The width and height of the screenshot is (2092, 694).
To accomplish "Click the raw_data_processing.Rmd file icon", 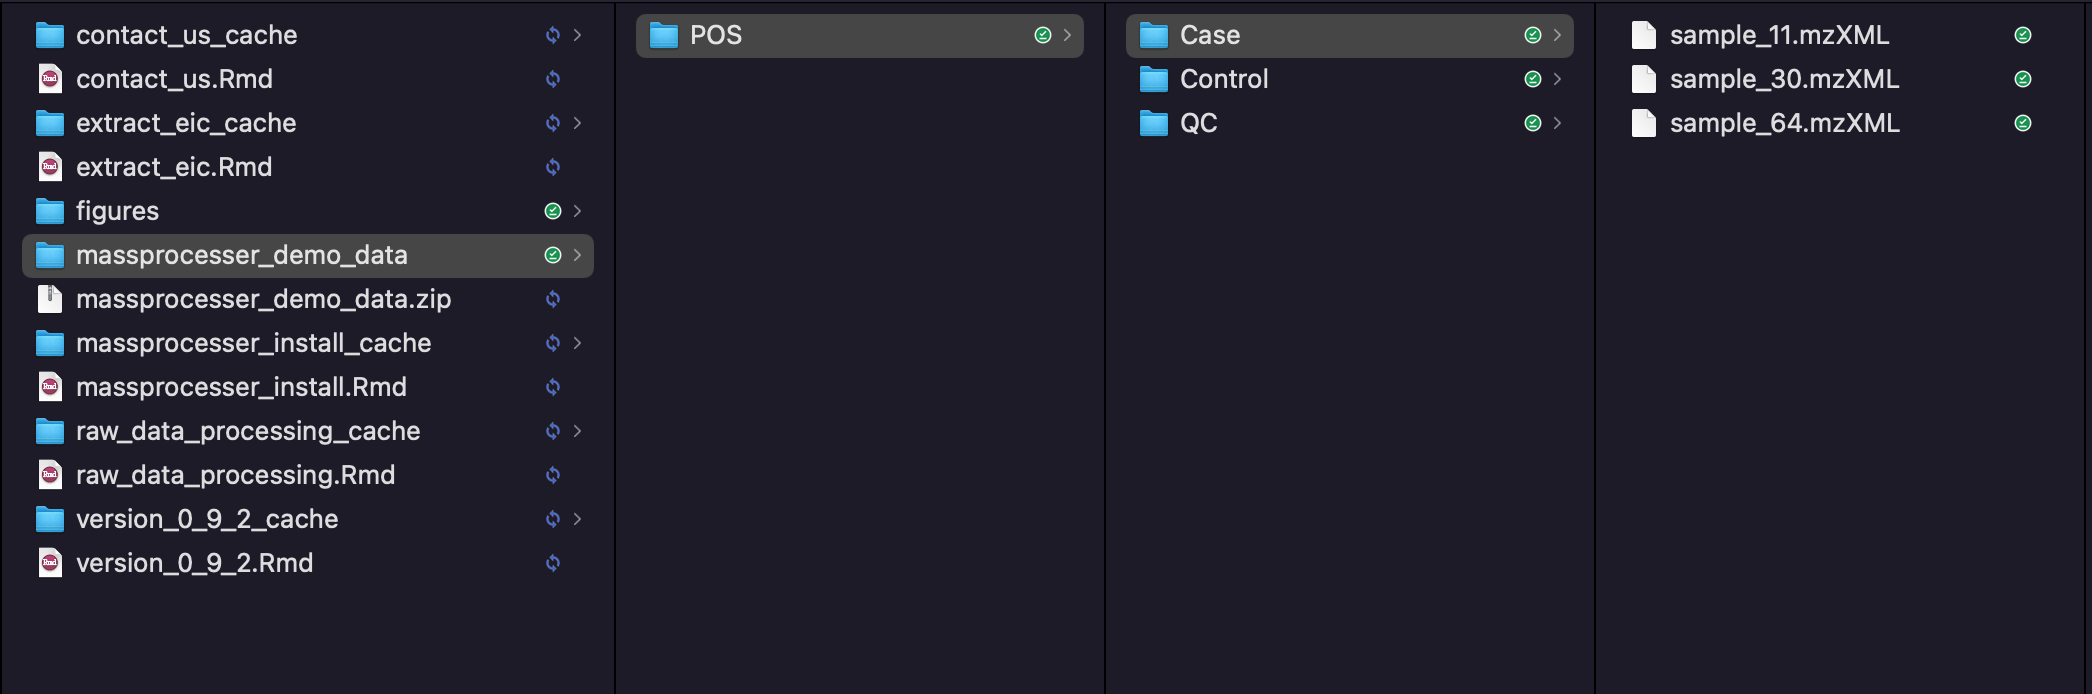I will [50, 475].
